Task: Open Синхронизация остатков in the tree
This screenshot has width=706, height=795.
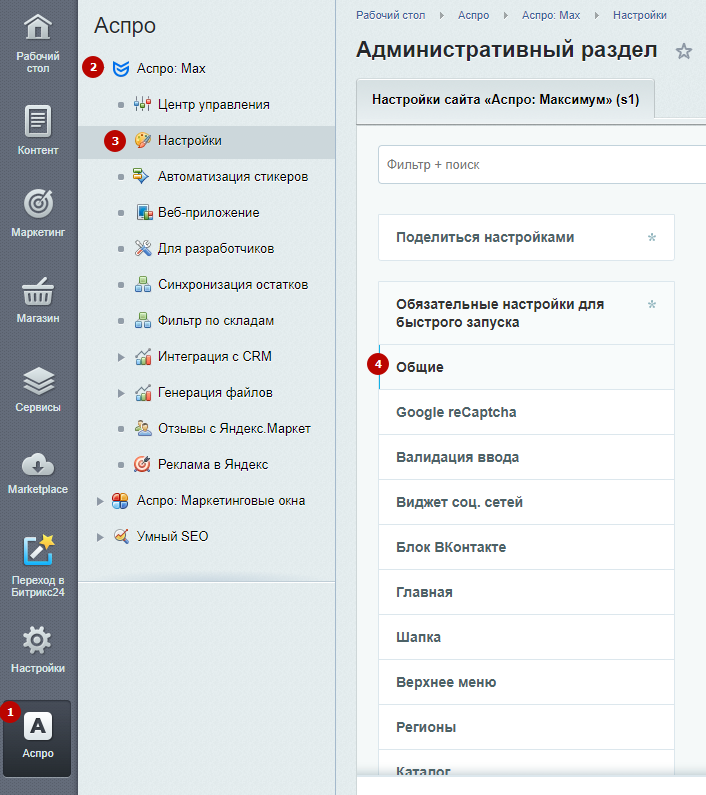Action: point(233,284)
